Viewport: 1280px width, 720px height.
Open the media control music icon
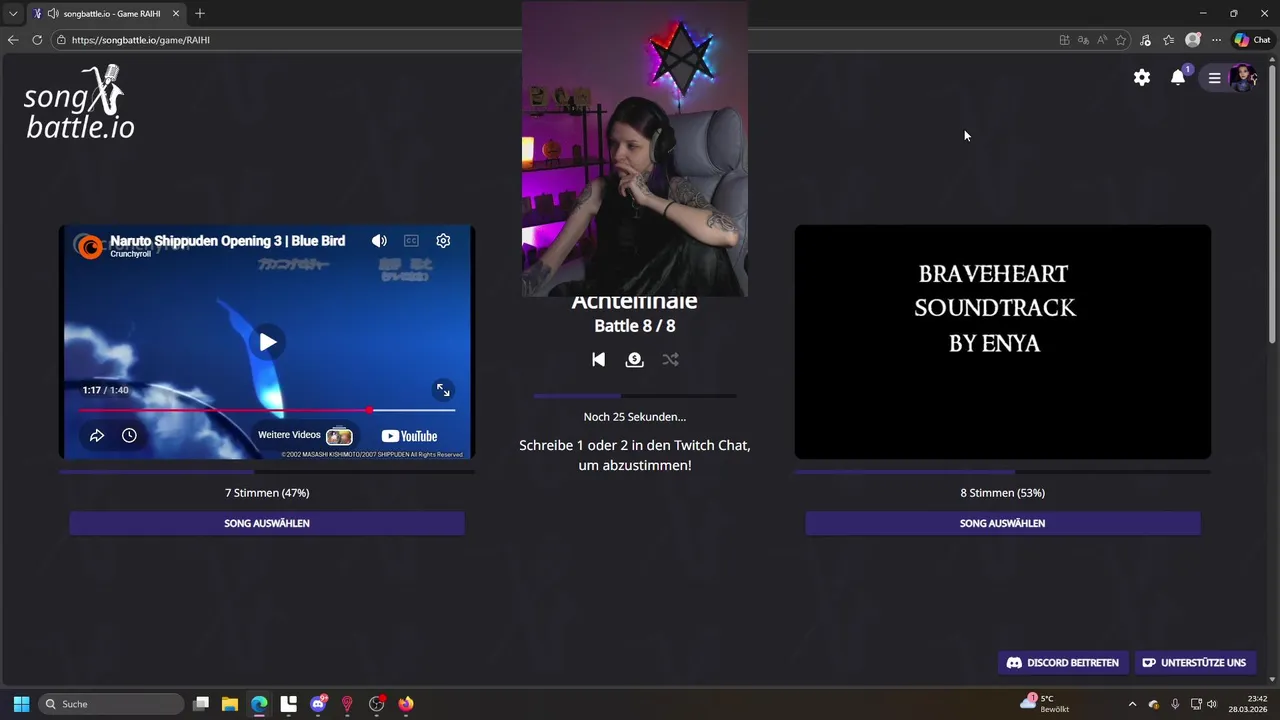click(1145, 40)
